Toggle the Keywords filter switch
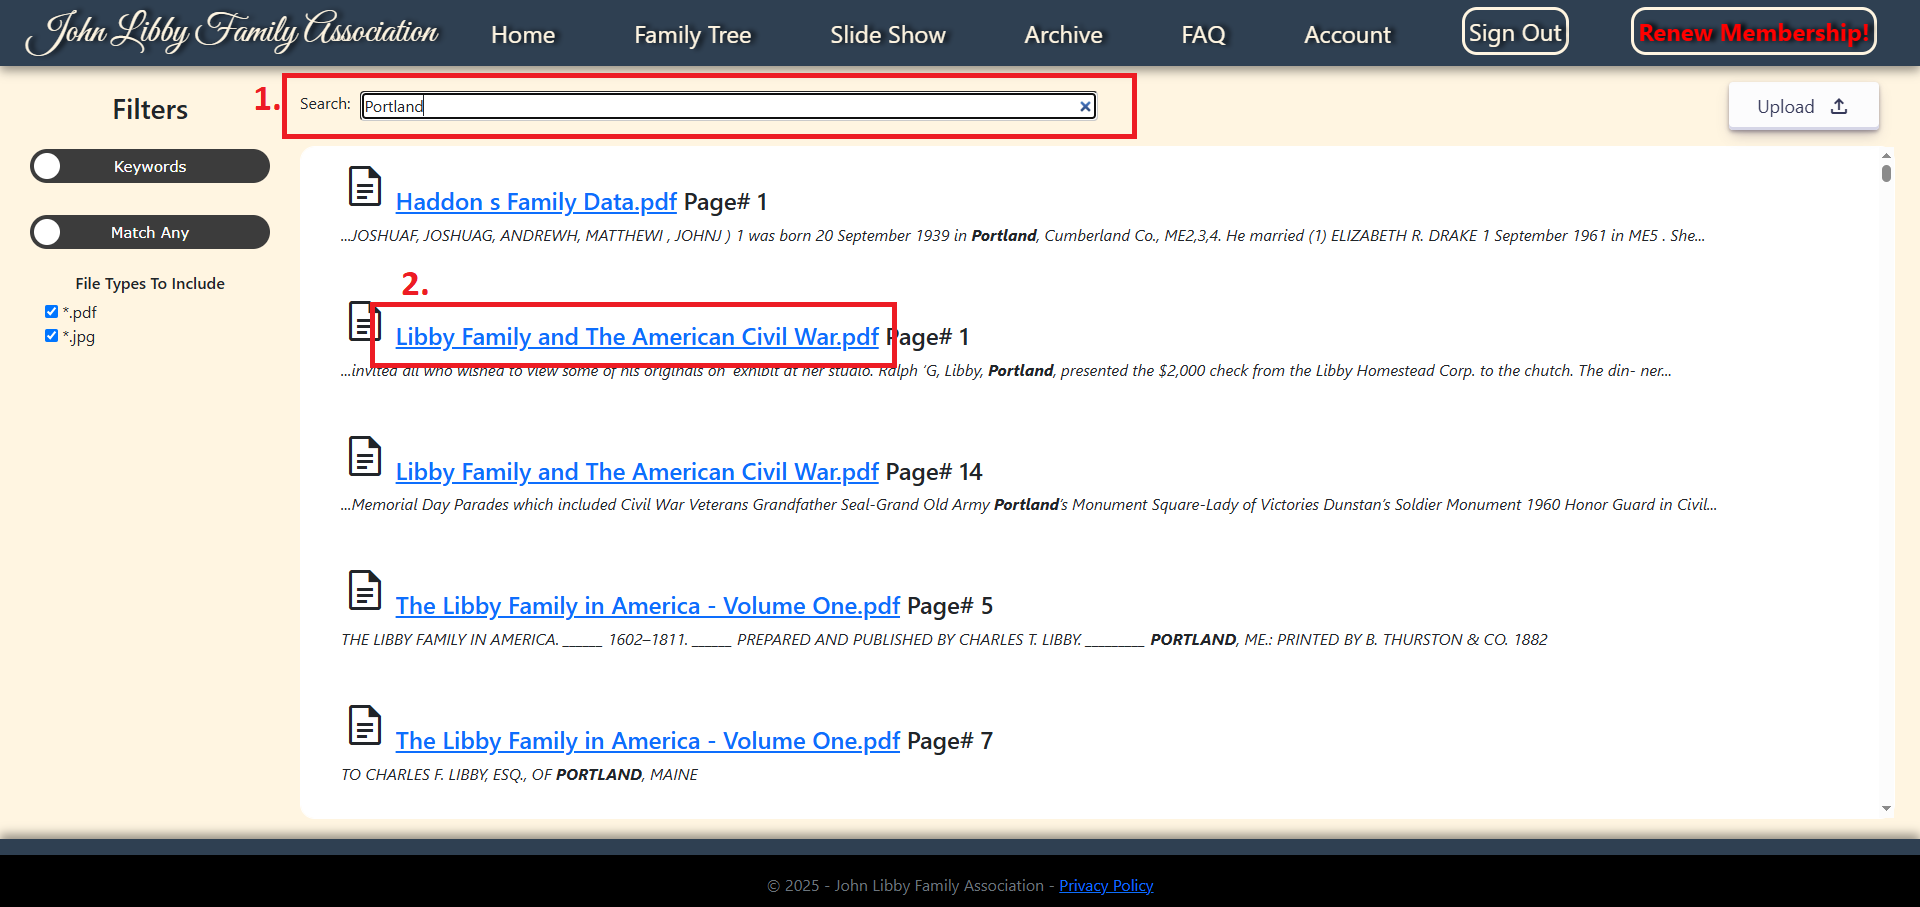The height and width of the screenshot is (907, 1920). [x=150, y=166]
